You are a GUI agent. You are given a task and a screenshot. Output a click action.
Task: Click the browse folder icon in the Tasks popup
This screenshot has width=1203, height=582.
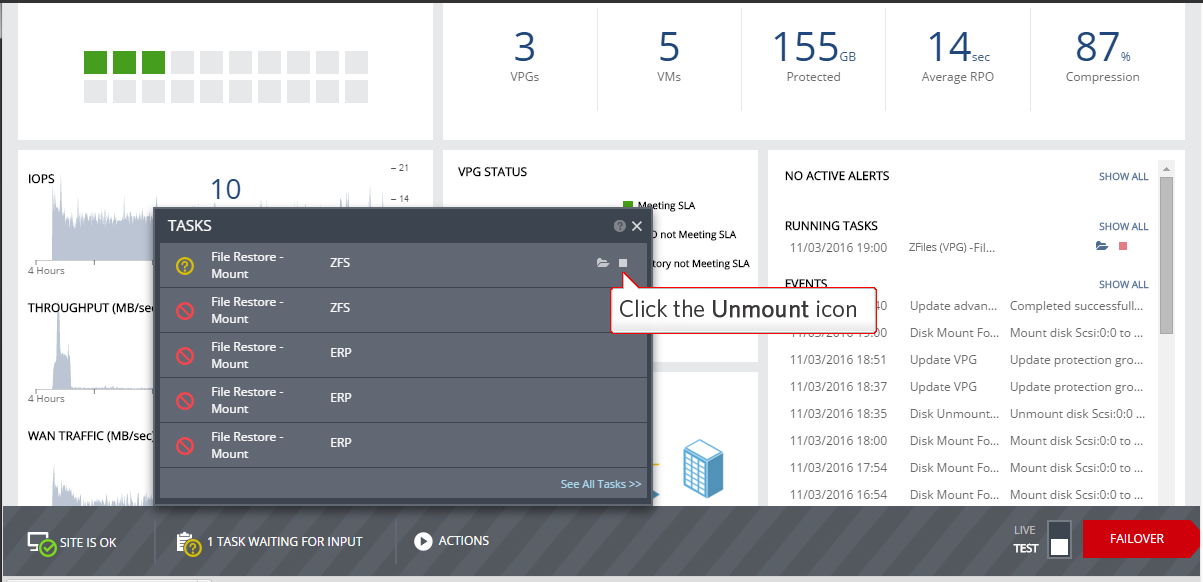pyautogui.click(x=602, y=263)
